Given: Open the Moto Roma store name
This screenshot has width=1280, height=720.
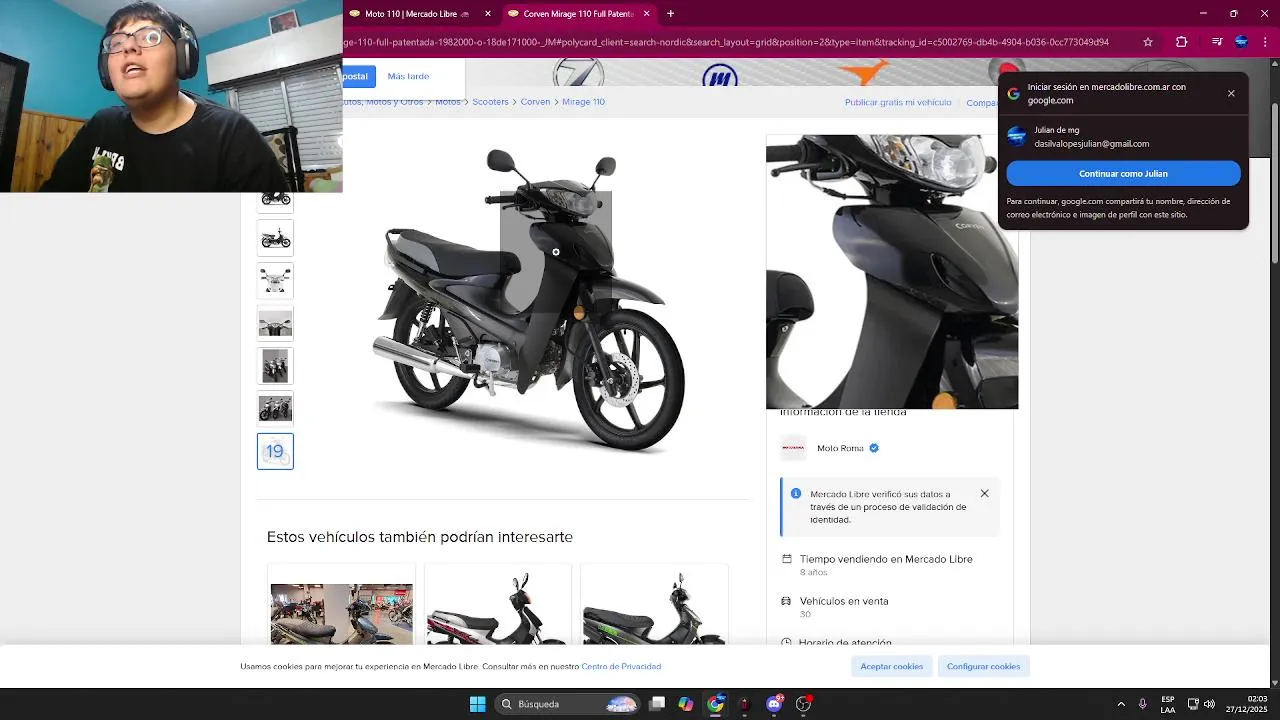Looking at the screenshot, I should click(840, 448).
